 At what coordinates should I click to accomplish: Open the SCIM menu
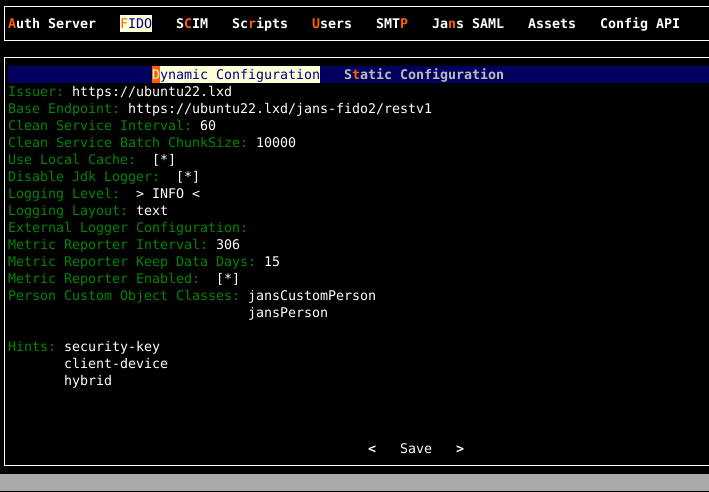point(192,23)
